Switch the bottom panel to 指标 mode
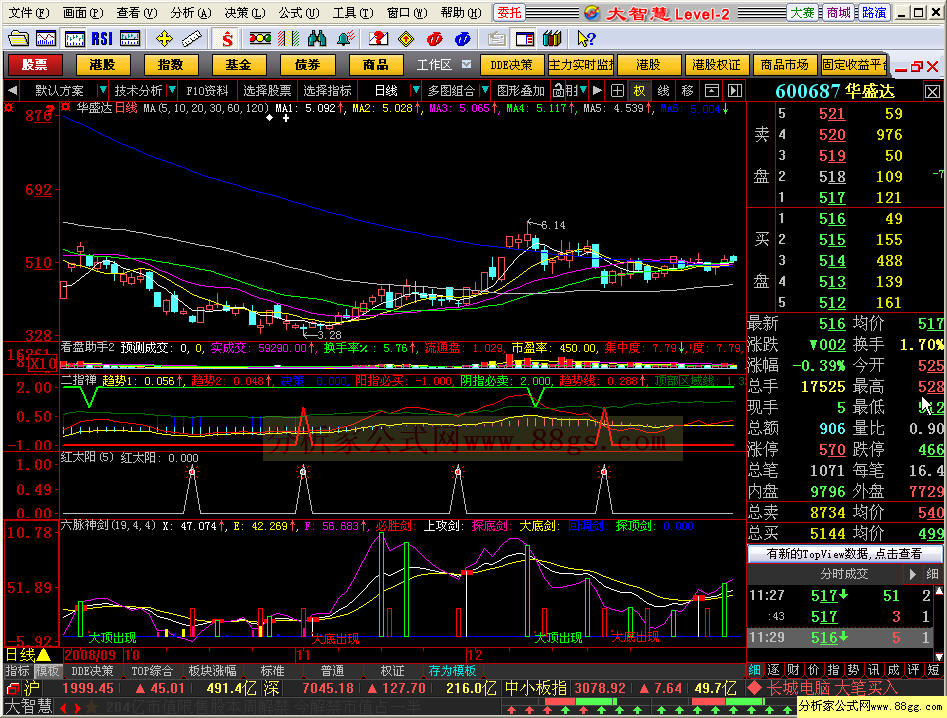Viewport: 947px width, 718px height. (x=18, y=670)
